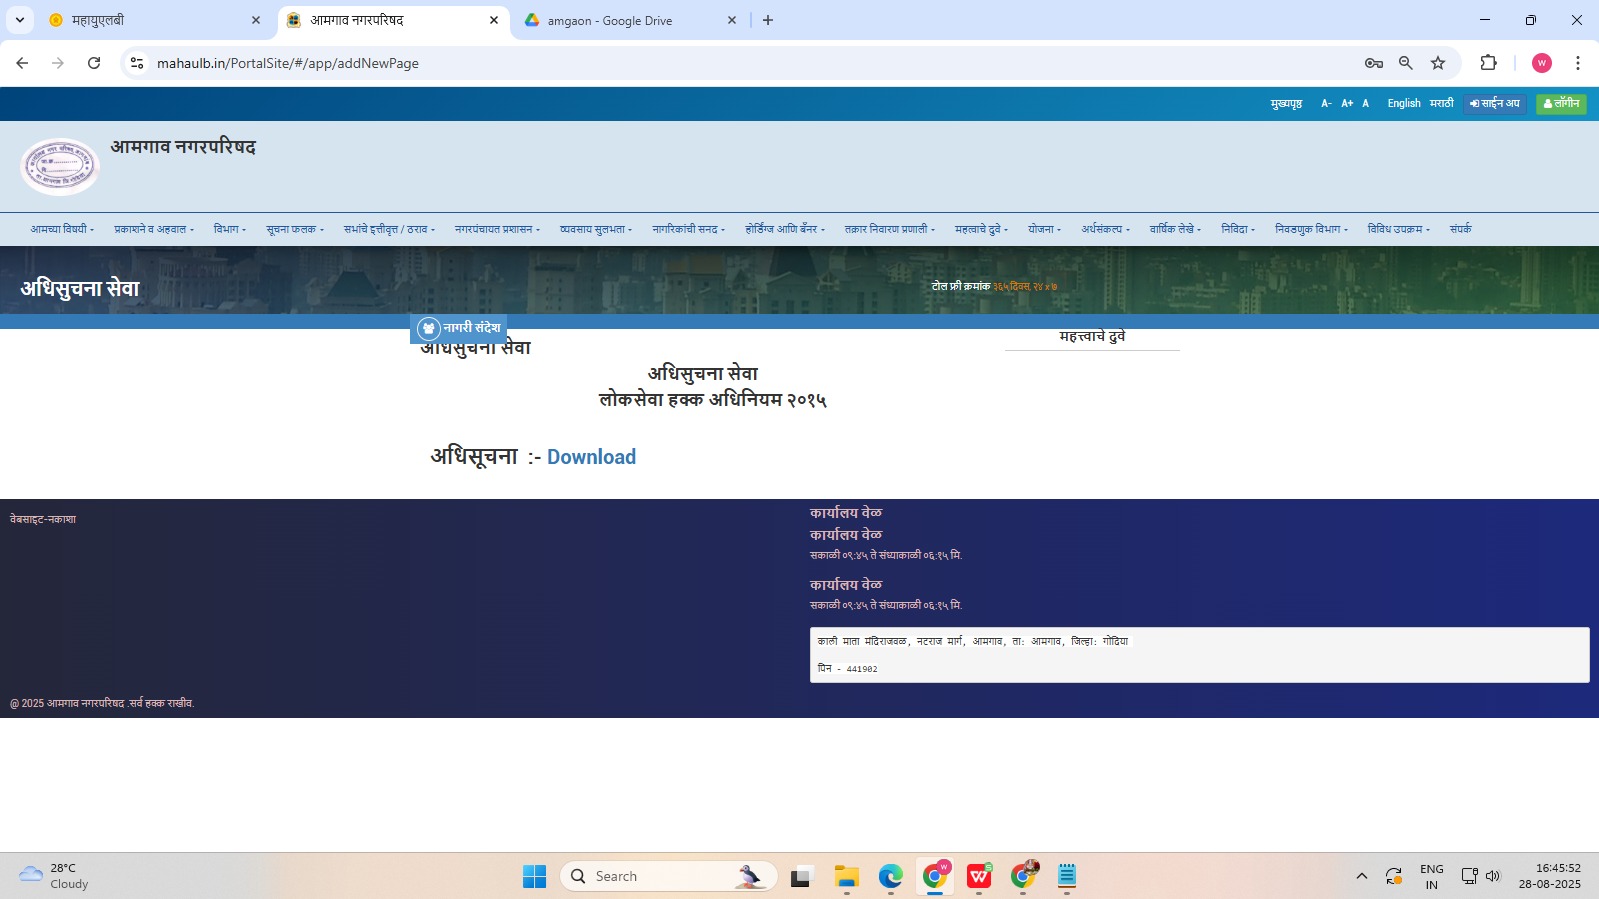Click the Download link for अधिसूचना
Image resolution: width=1599 pixels, height=899 pixels.
point(591,457)
